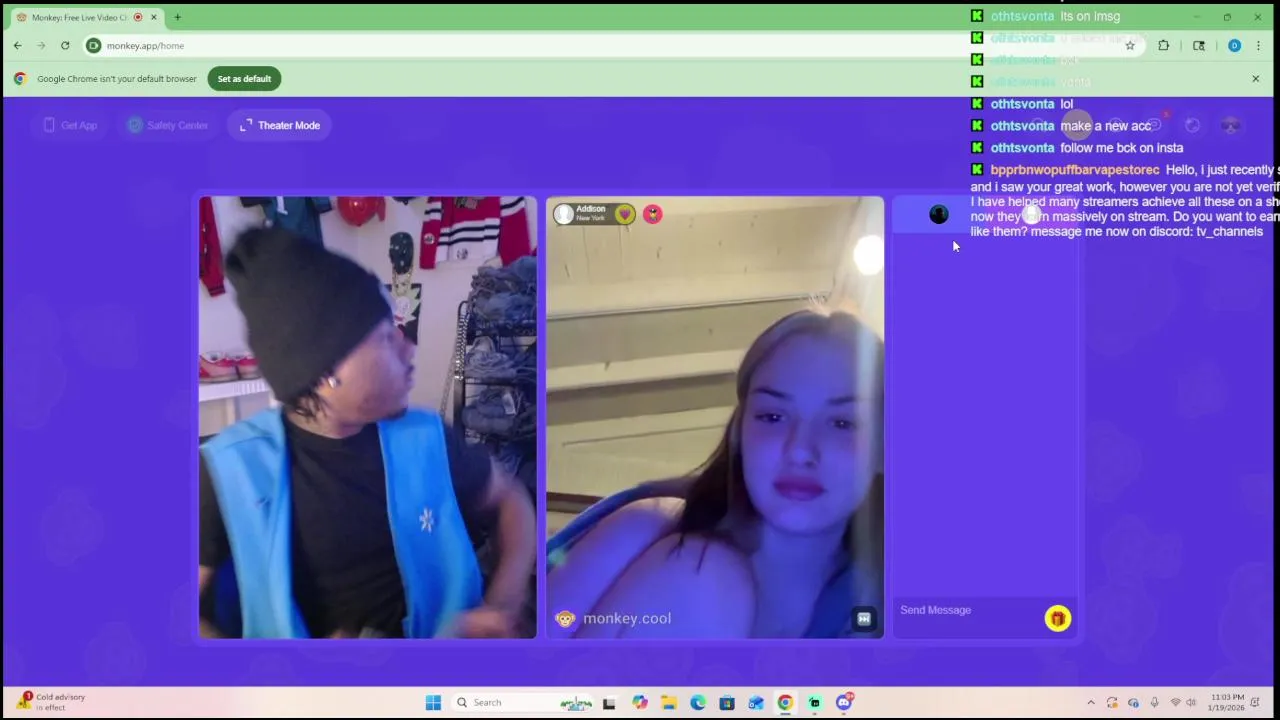This screenshot has height=720, width=1280.
Task: Focus the Send Message field
Action: click(x=967, y=610)
